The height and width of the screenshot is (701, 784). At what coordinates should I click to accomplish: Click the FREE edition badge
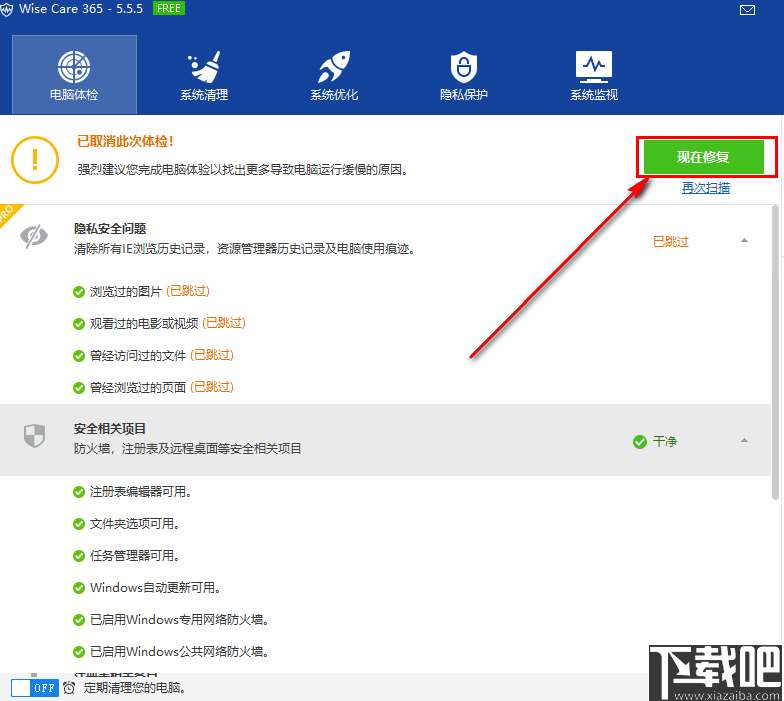(168, 8)
